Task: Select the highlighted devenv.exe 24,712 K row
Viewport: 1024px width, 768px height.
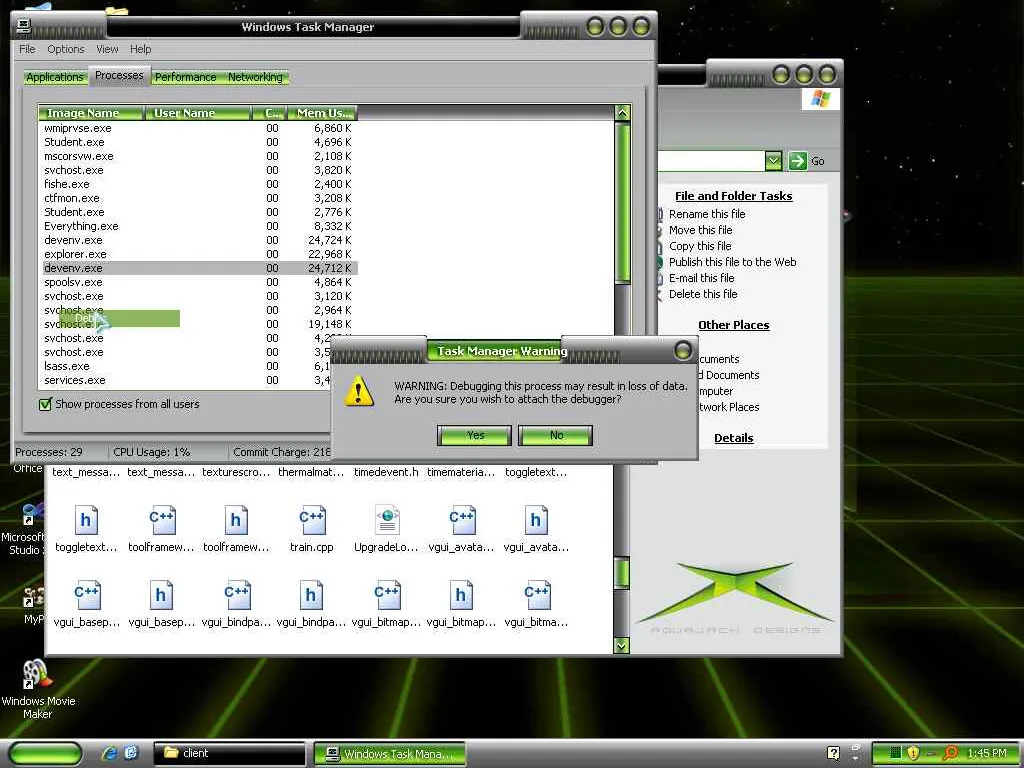Action: pos(198,268)
